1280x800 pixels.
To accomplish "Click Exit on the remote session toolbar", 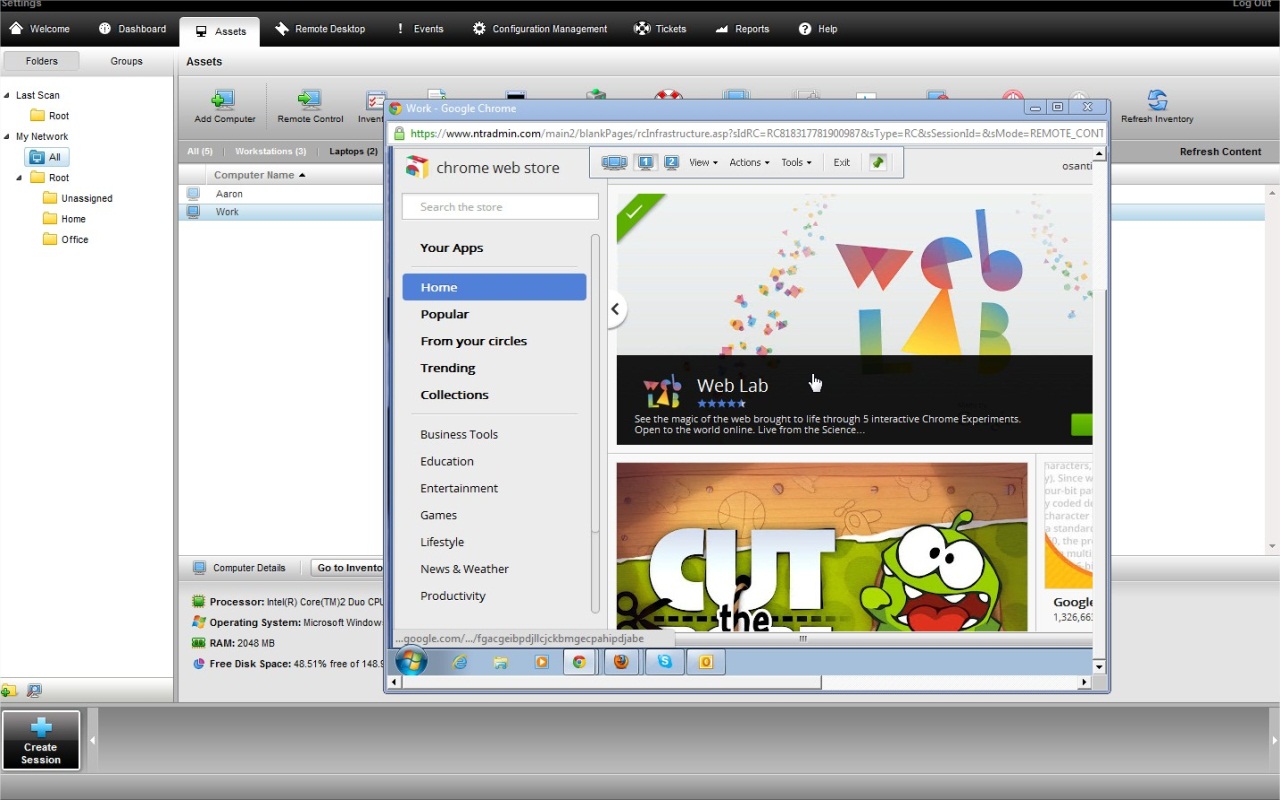I will (x=842, y=162).
